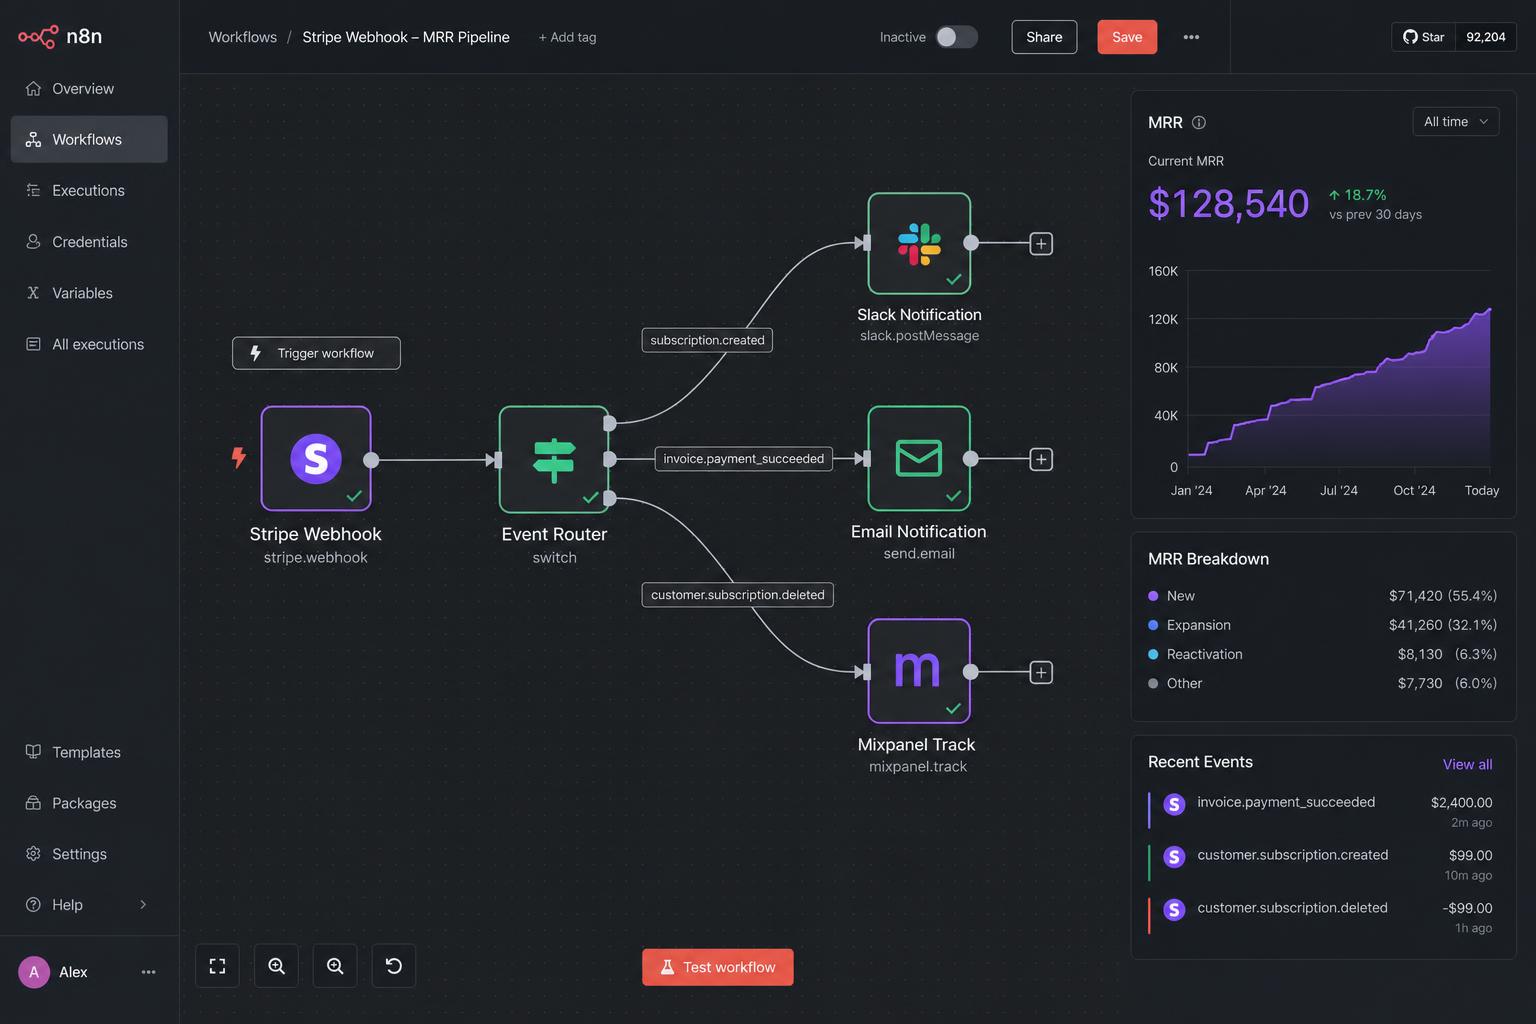The image size is (1536, 1024).
Task: Click the red trigger lightning bolt icon
Action: [x=238, y=458]
